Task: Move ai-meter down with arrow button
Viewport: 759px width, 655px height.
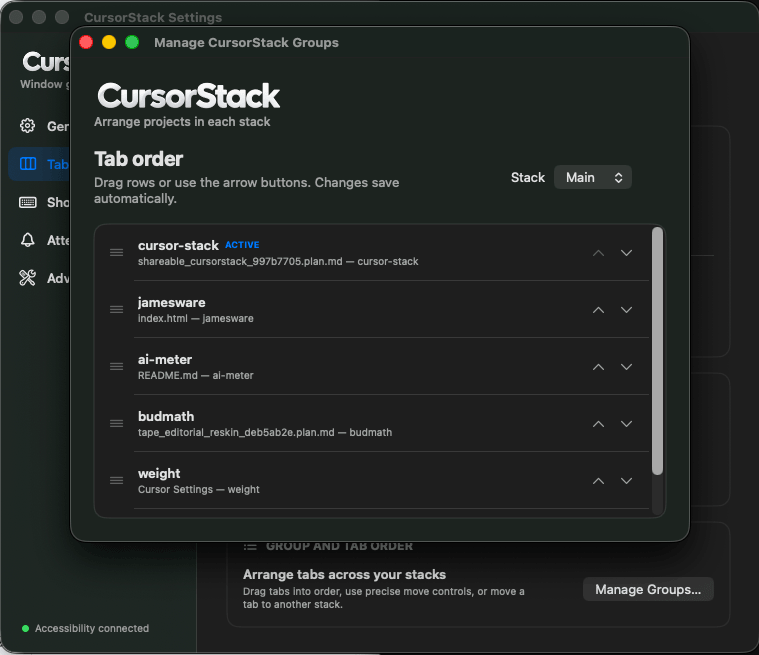Action: click(626, 367)
